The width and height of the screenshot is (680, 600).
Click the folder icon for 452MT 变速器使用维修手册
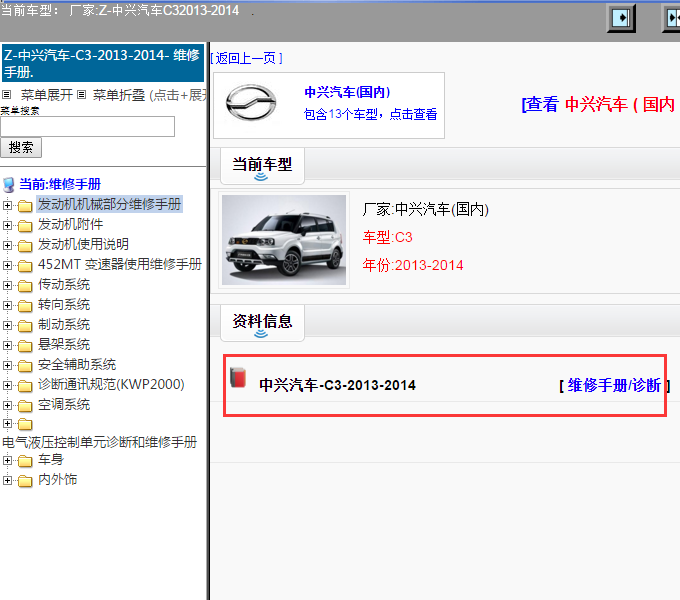tap(25, 265)
